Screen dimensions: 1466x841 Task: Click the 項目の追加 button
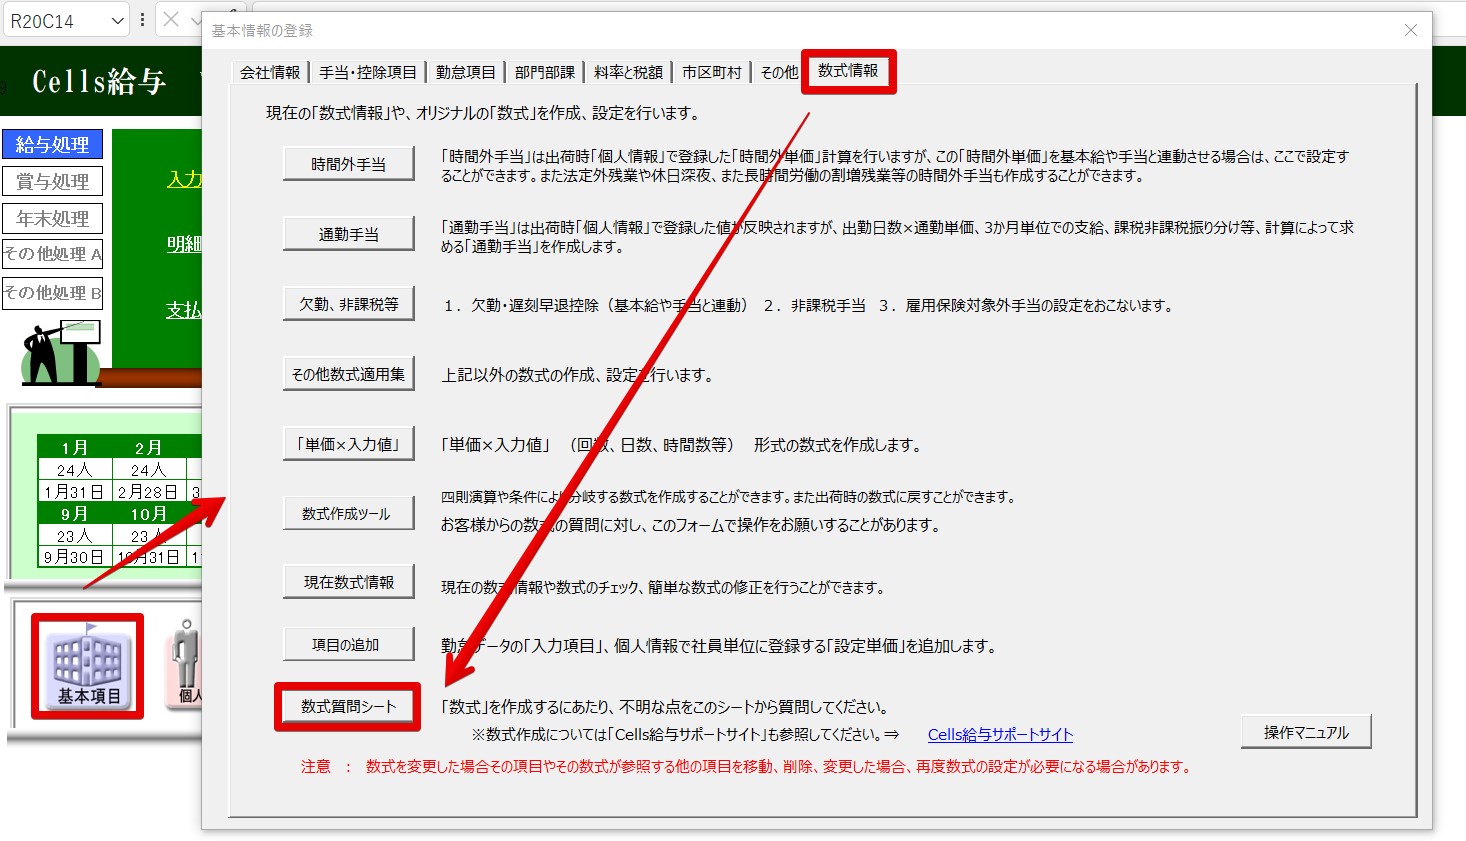coord(346,645)
